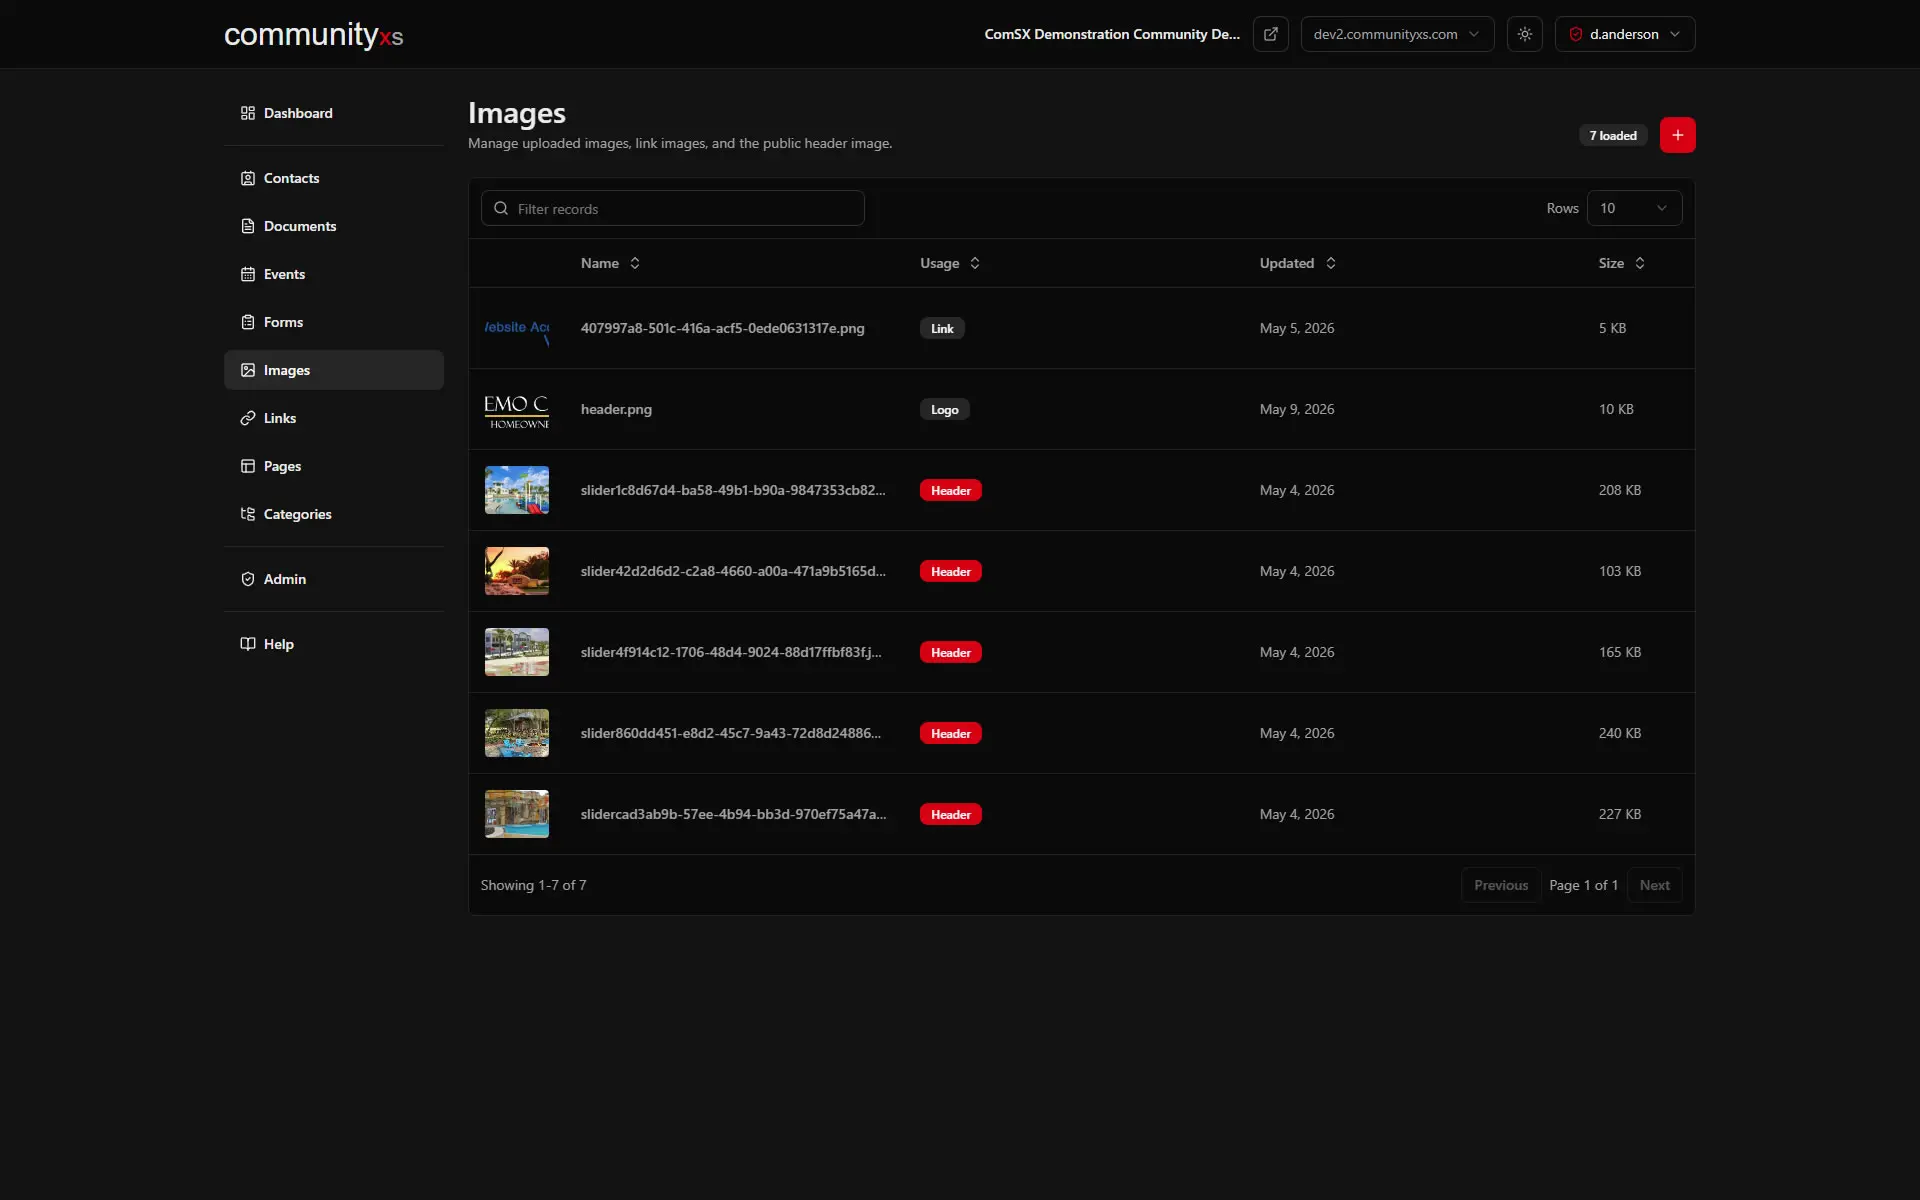Viewport: 1920px width, 1200px height.
Task: Click the communityxs logo
Action: coord(314,35)
